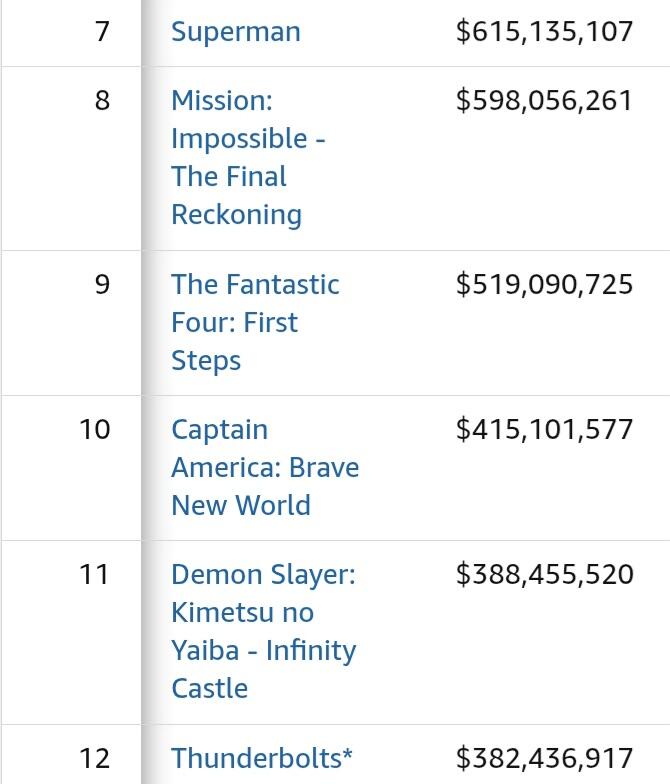Select the Thunderbolts* title link
Screen dimensions: 670x784
(261, 758)
